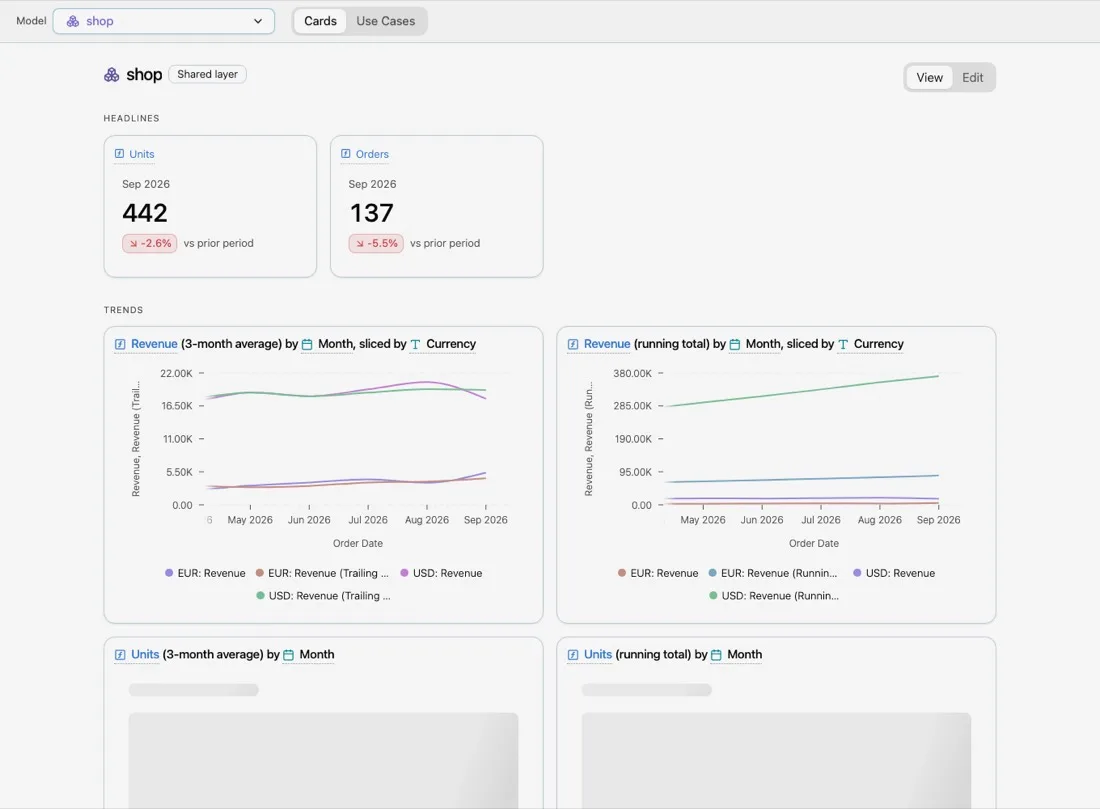Click Month in Units running total title
Screen dimensions: 1100x809
pyautogui.click(x=744, y=654)
